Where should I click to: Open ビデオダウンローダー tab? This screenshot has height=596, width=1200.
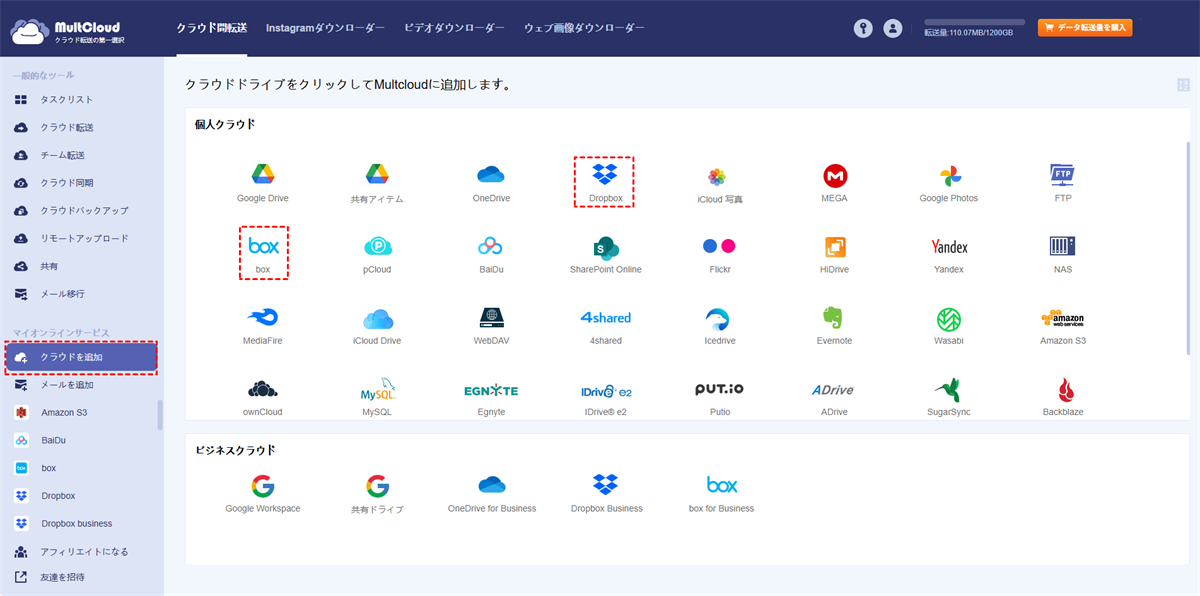[x=454, y=28]
